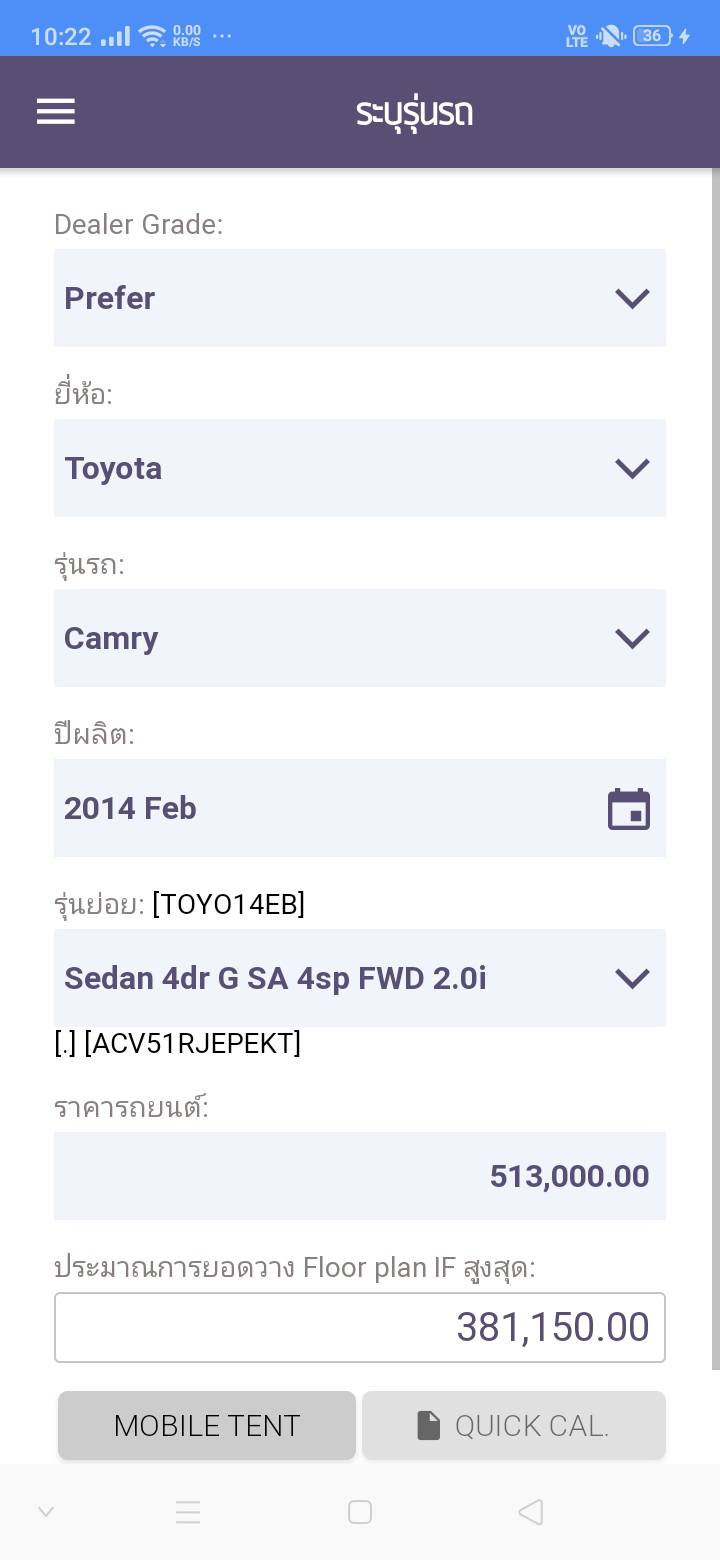The image size is (720, 1560).
Task: Expand the Dealer Grade Prefer dropdown
Action: coord(359,298)
